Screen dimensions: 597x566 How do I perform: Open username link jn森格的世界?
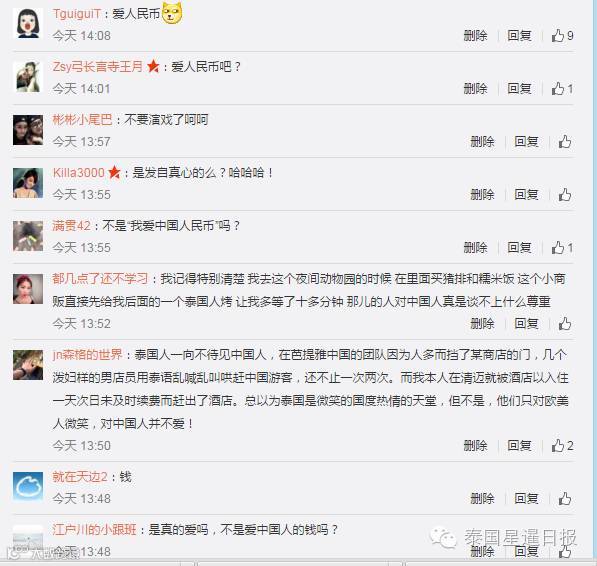pyautogui.click(x=88, y=354)
